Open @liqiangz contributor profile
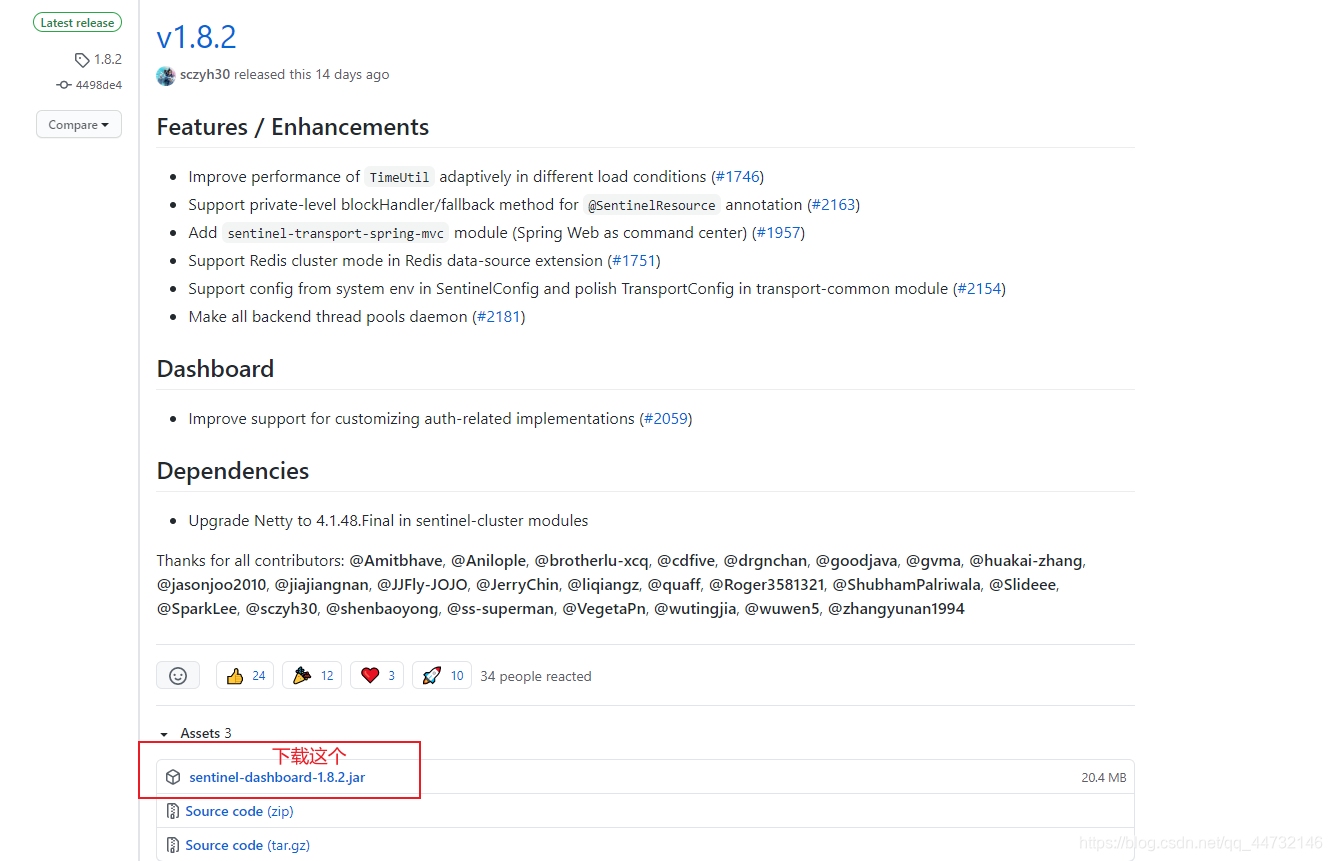The width and height of the screenshot is (1332, 861). [x=603, y=585]
